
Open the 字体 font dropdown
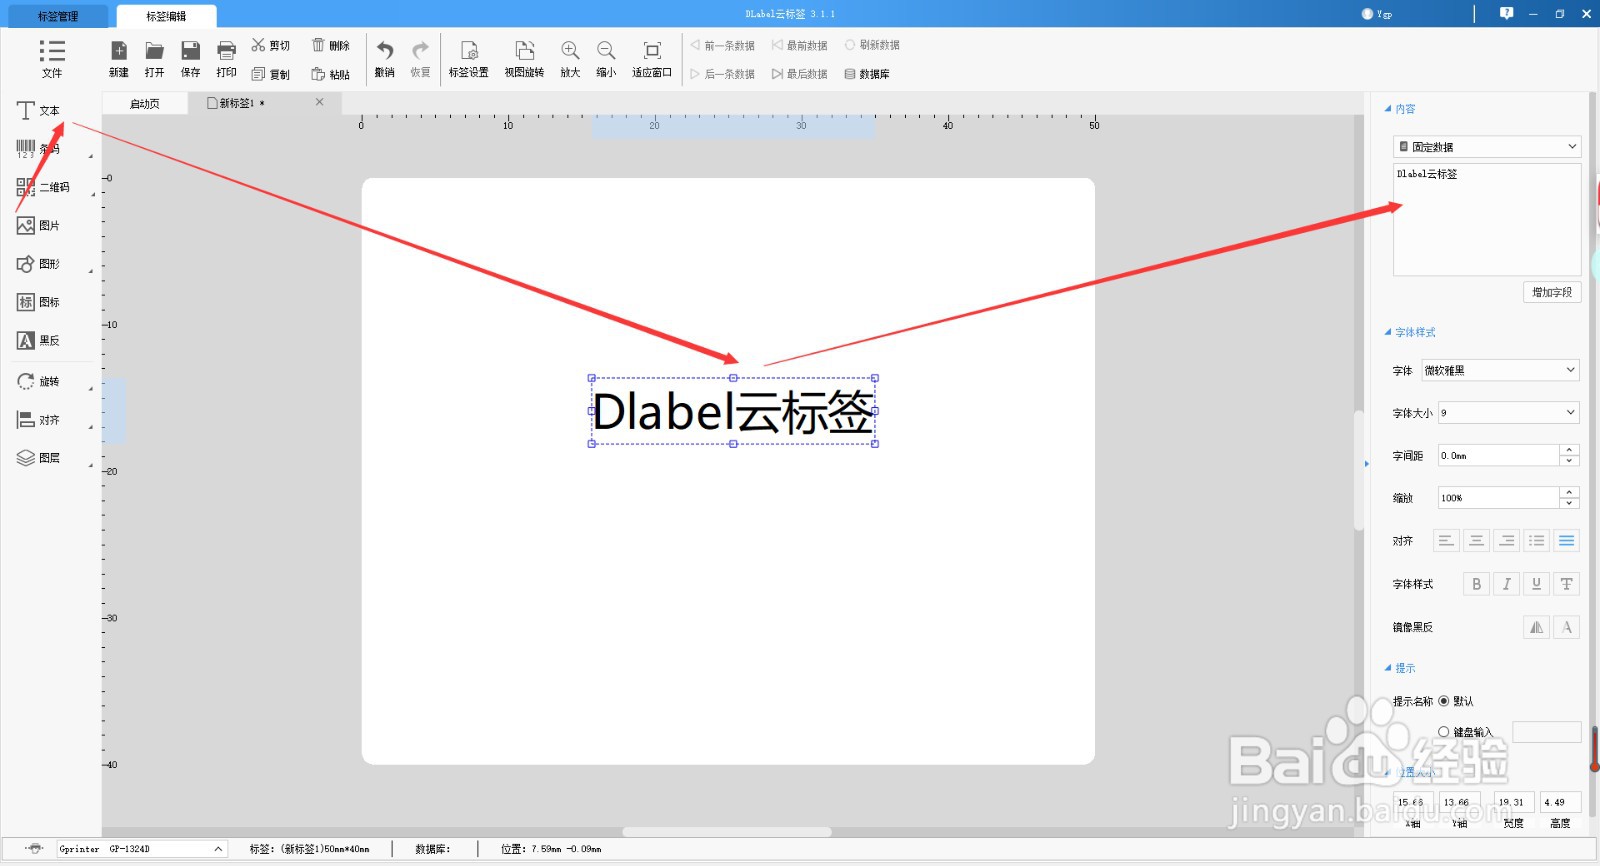[1500, 370]
